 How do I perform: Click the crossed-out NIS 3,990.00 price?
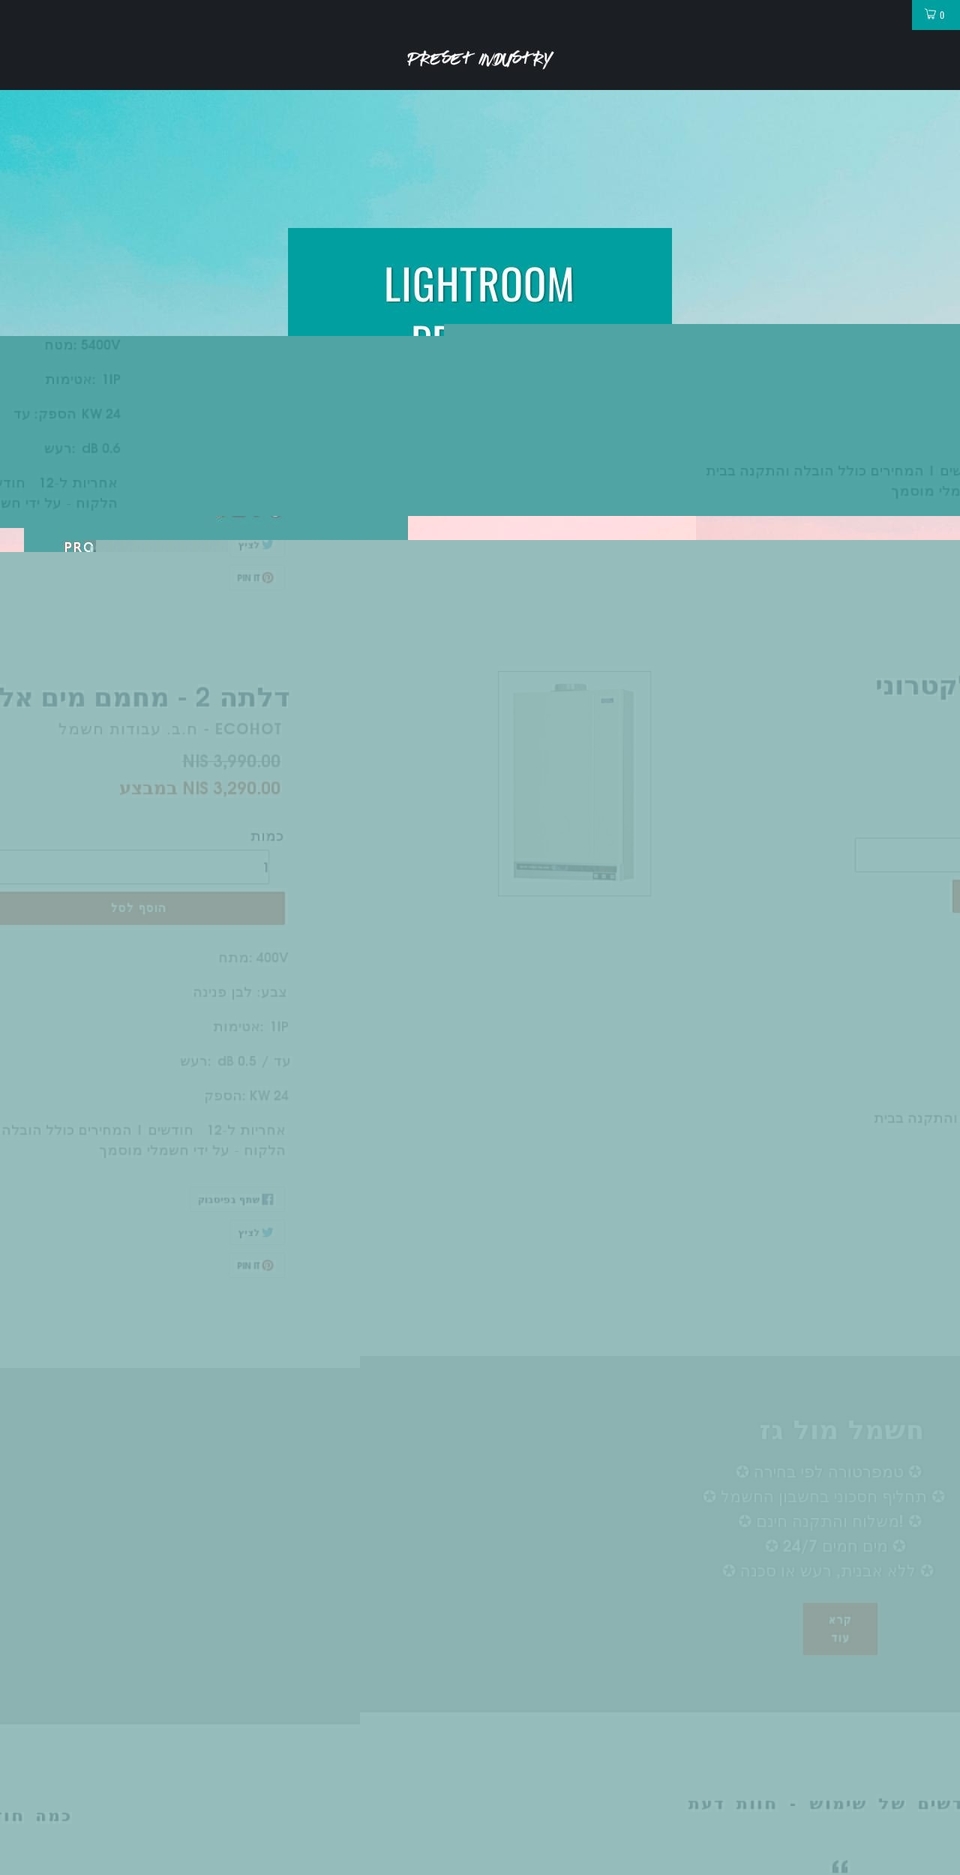pyautogui.click(x=231, y=761)
